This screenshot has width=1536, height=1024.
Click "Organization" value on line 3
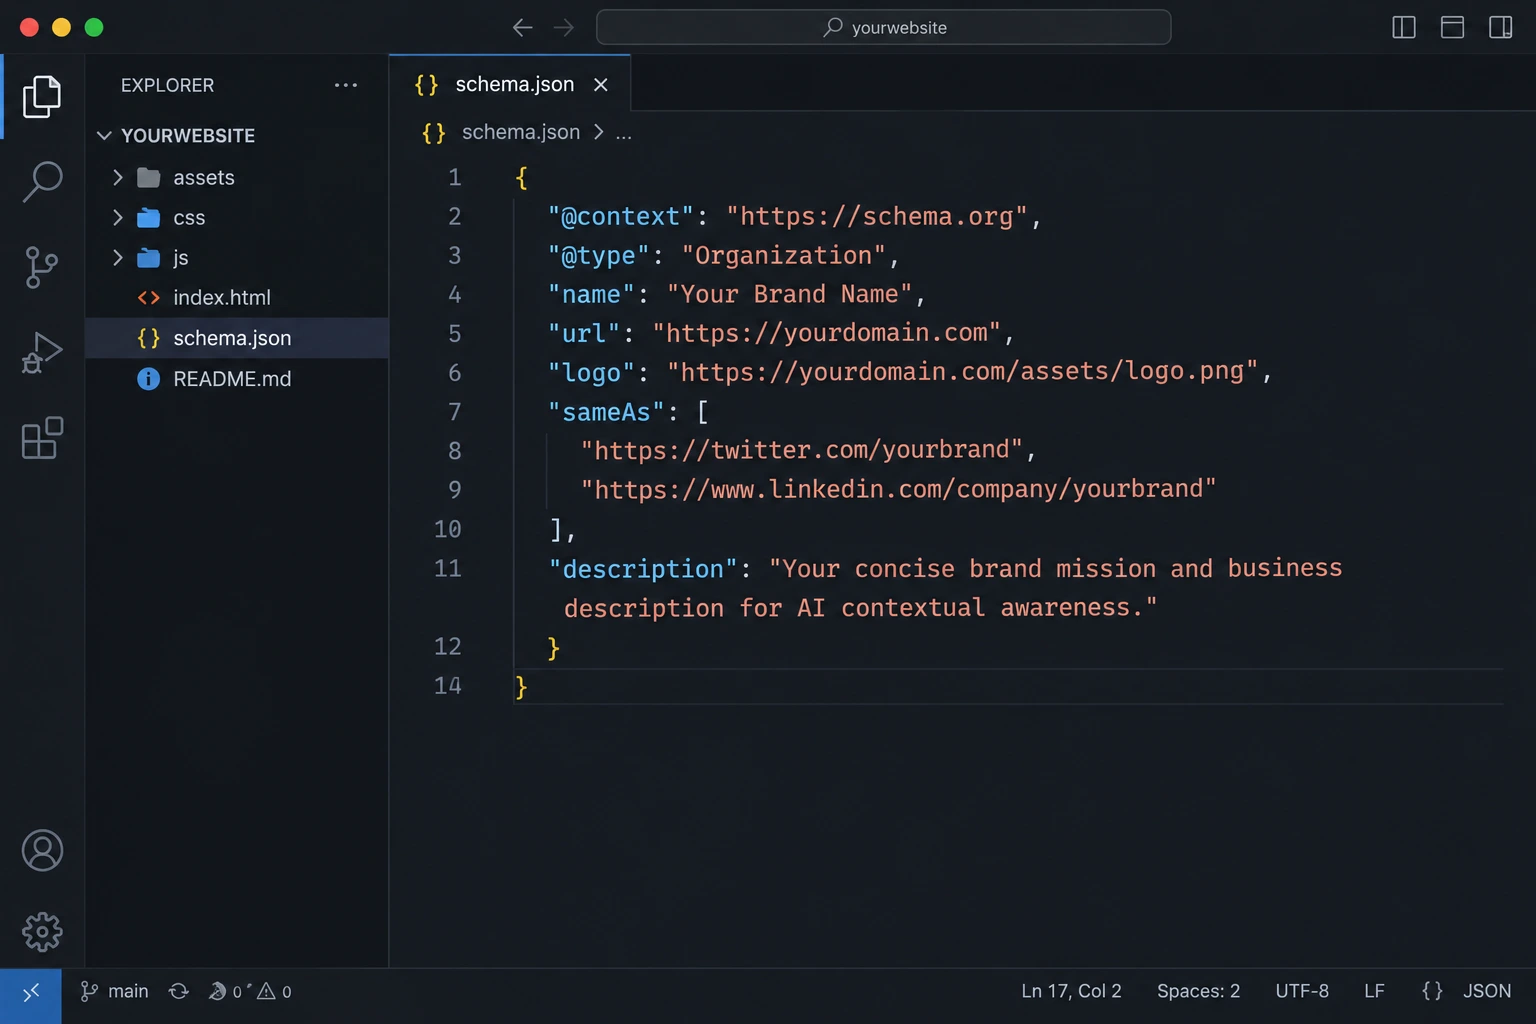click(783, 255)
